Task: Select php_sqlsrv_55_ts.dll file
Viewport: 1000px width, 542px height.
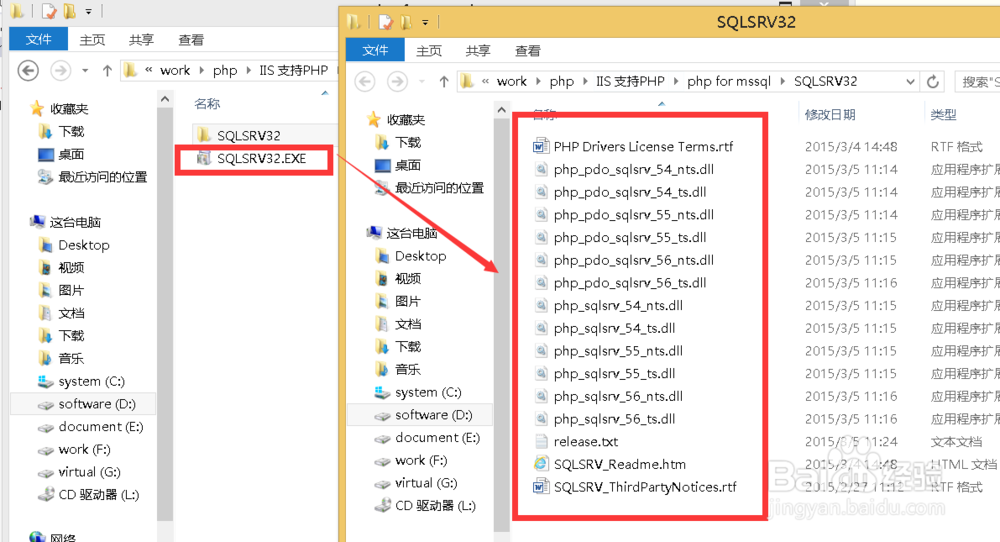Action: point(614,374)
